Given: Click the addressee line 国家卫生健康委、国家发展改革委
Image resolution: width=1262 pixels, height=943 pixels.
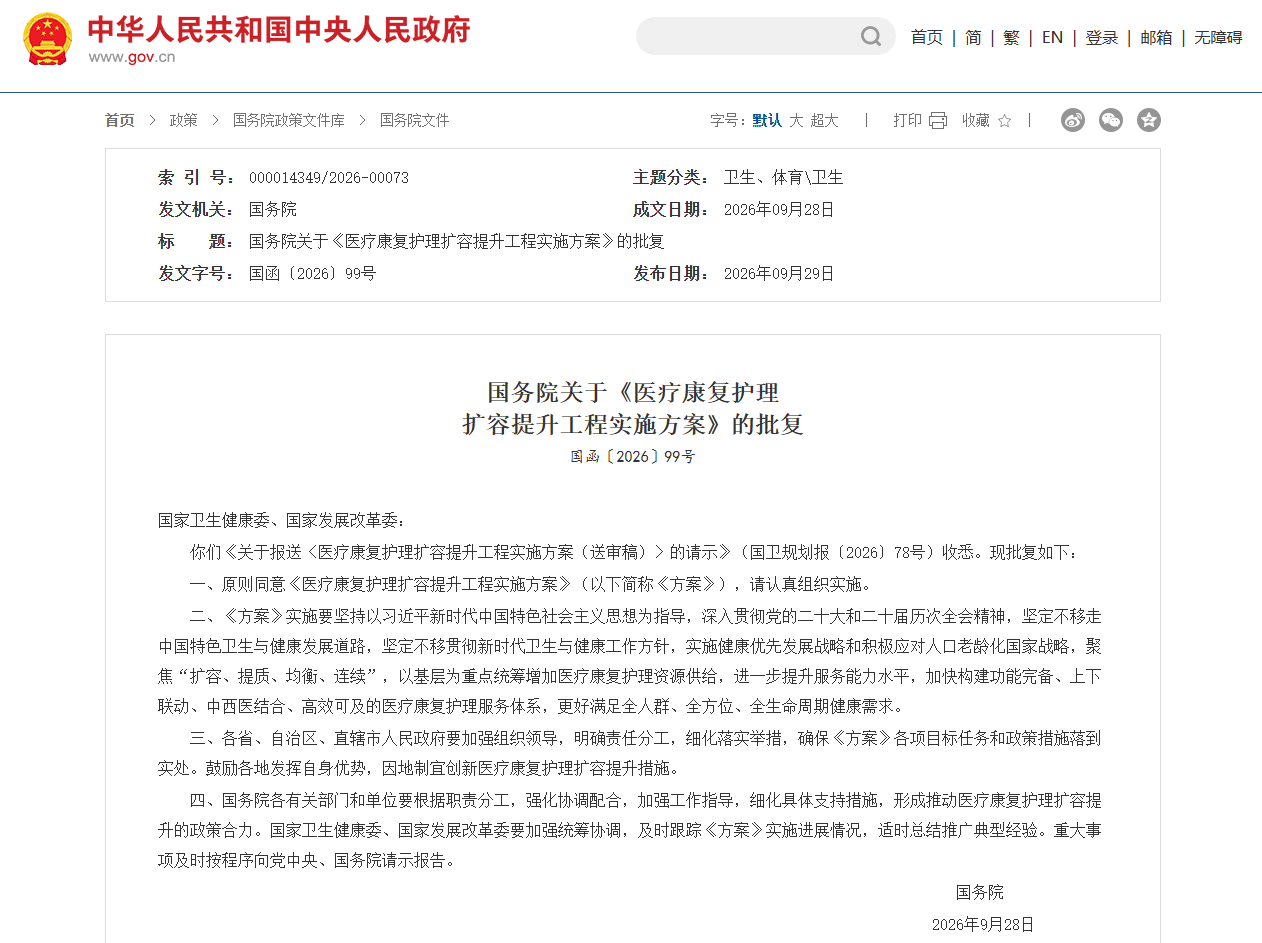Looking at the screenshot, I should click(x=282, y=521).
